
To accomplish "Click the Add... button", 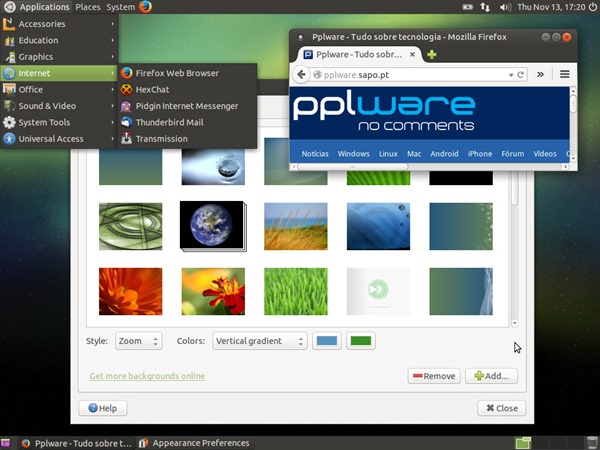I will 491,376.
